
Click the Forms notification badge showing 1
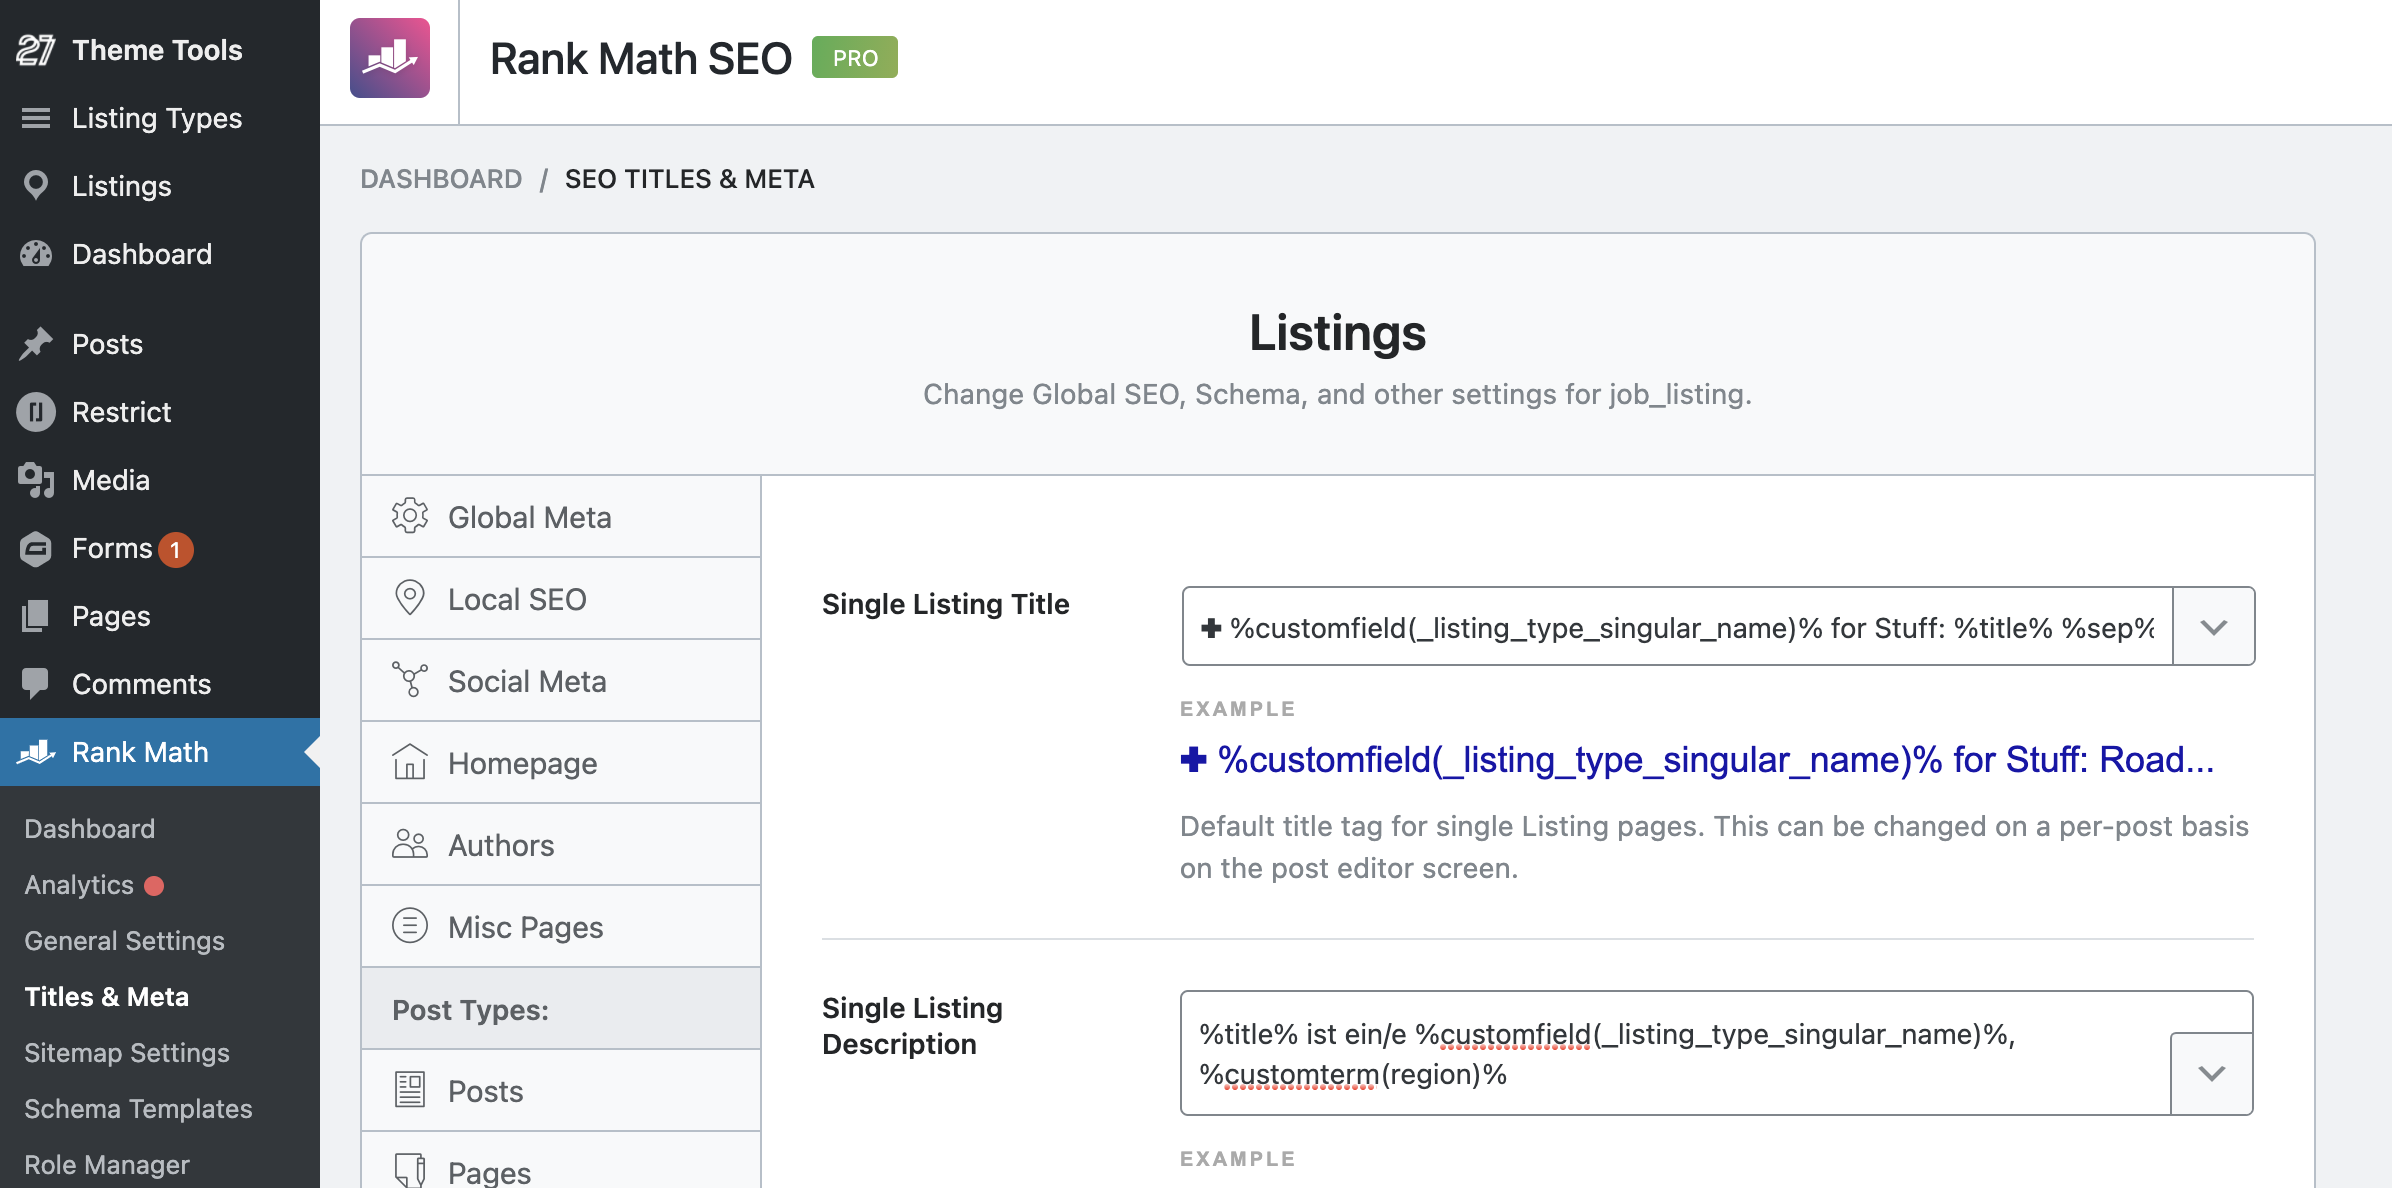click(x=176, y=549)
